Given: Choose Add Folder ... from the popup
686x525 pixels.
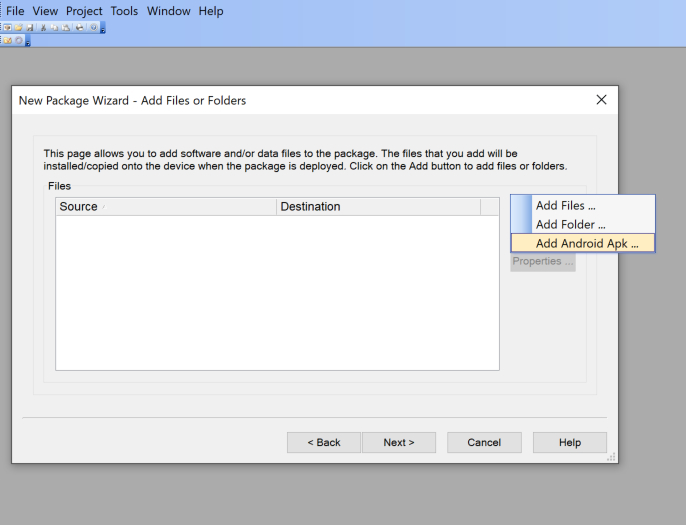Looking at the screenshot, I should (583, 224).
